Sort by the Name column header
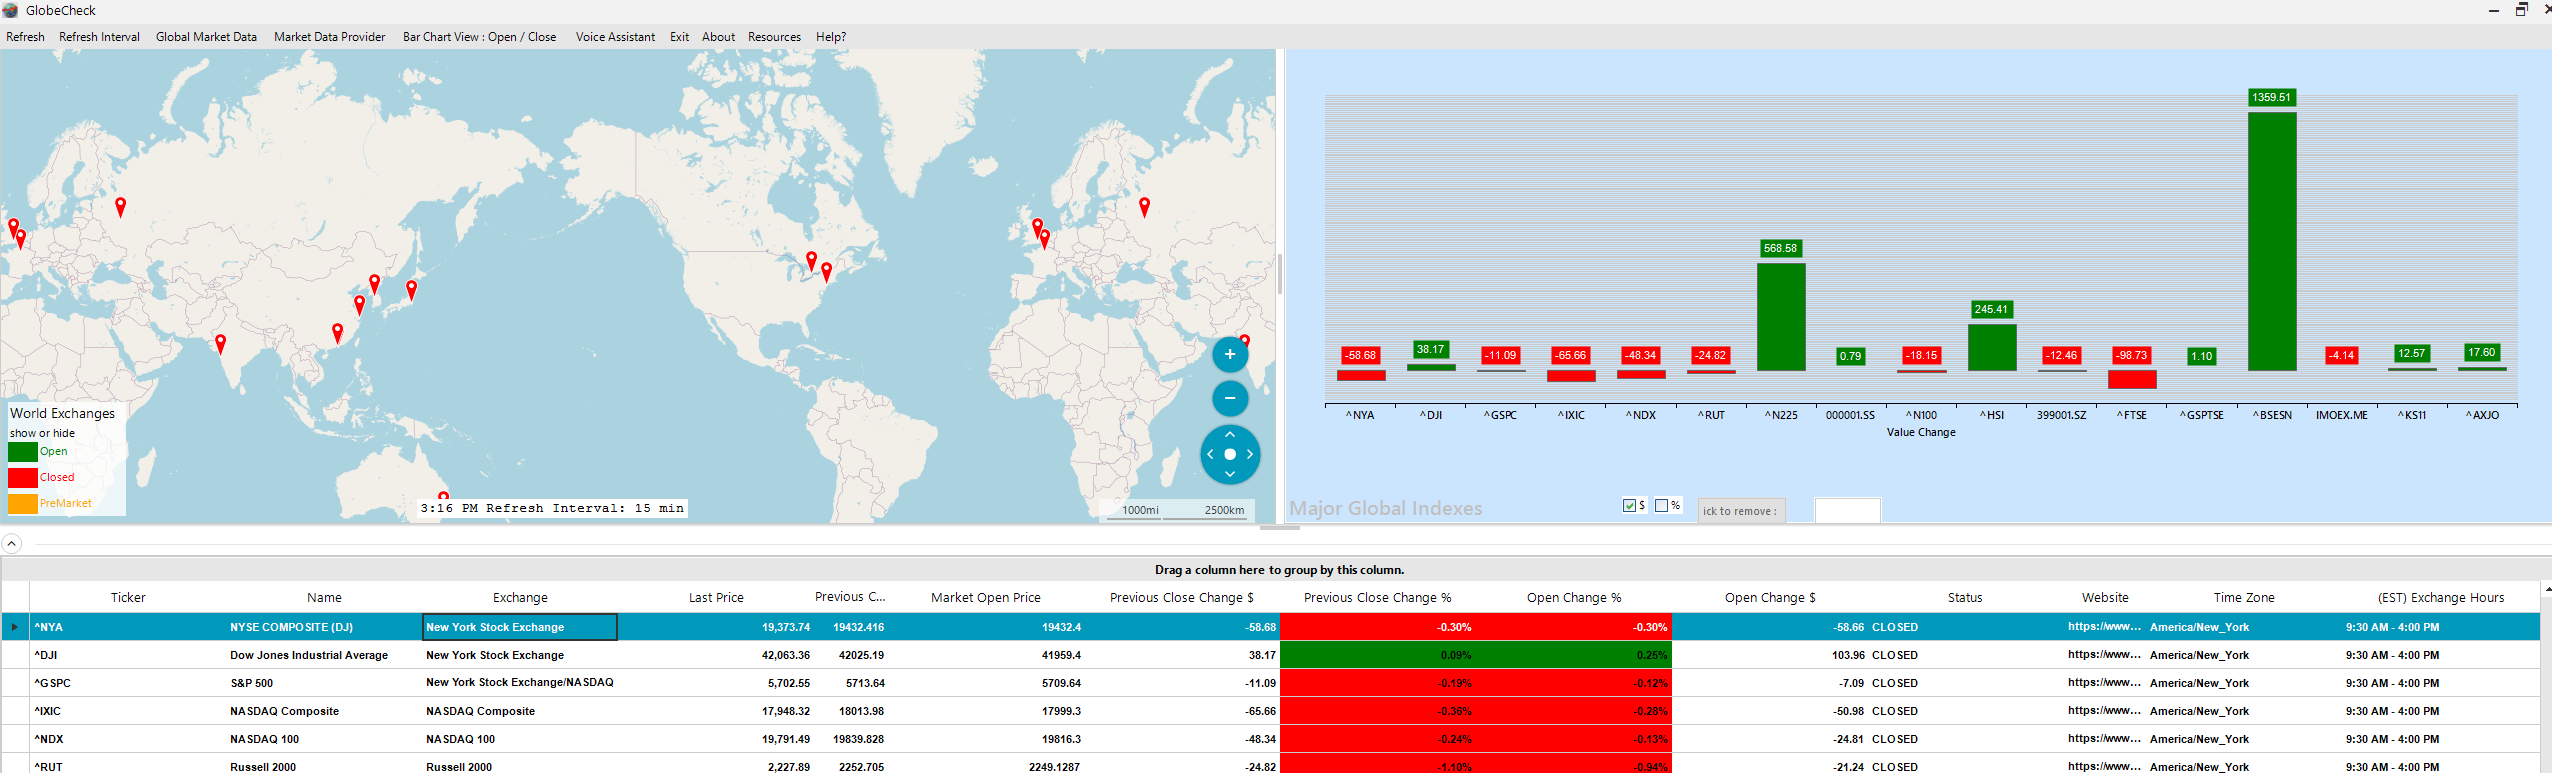Screen dimensions: 2552x773 [x=324, y=597]
